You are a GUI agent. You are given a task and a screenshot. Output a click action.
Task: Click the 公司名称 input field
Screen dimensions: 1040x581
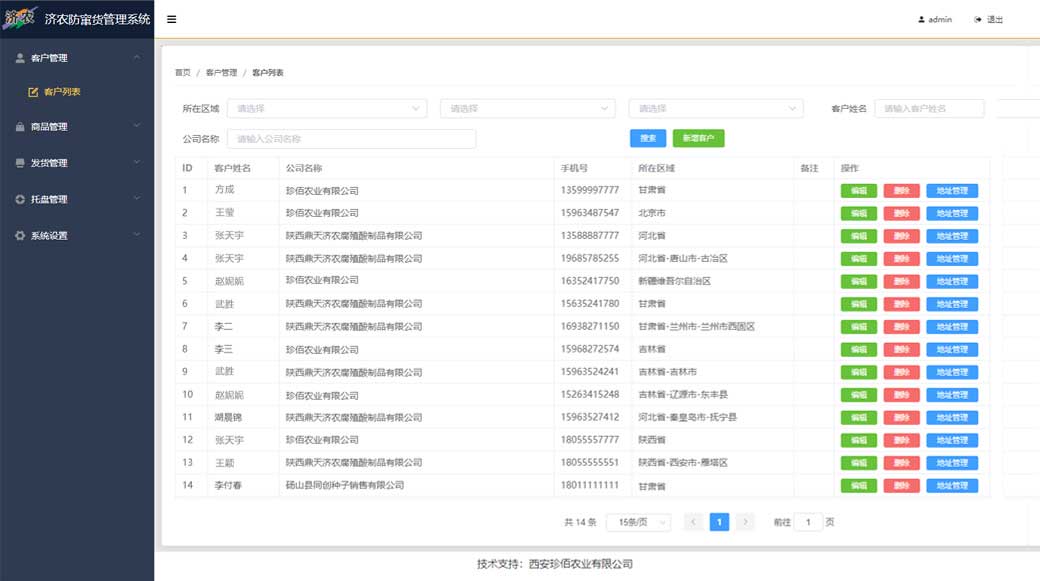pyautogui.click(x=351, y=139)
